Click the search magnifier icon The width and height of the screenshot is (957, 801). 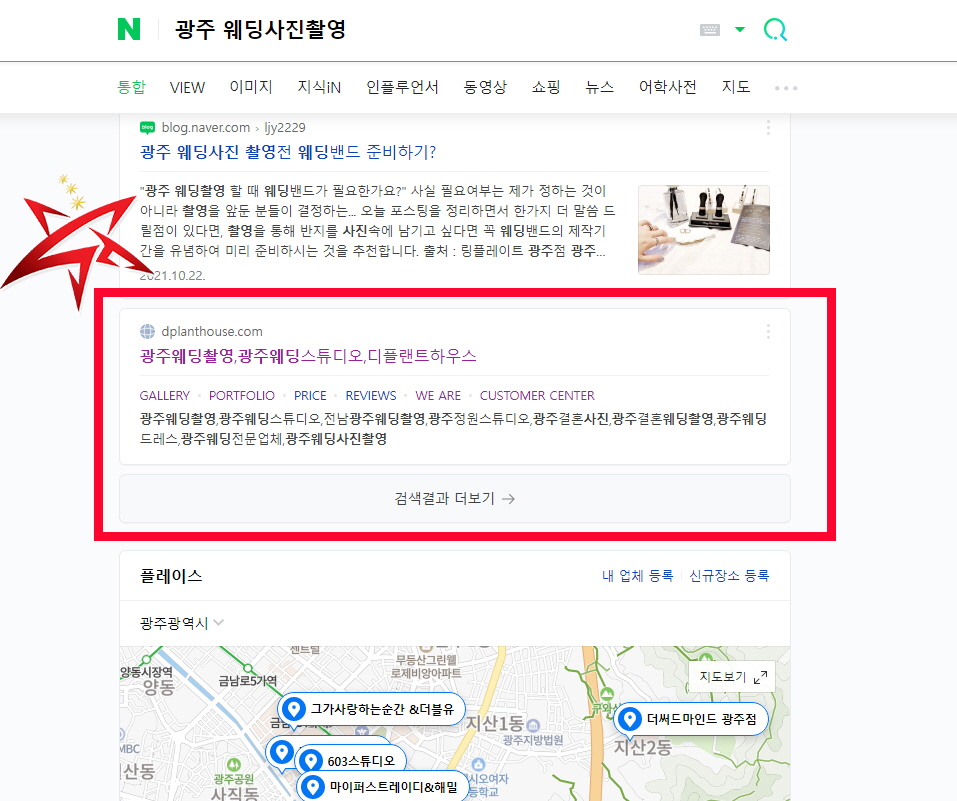coord(775,29)
